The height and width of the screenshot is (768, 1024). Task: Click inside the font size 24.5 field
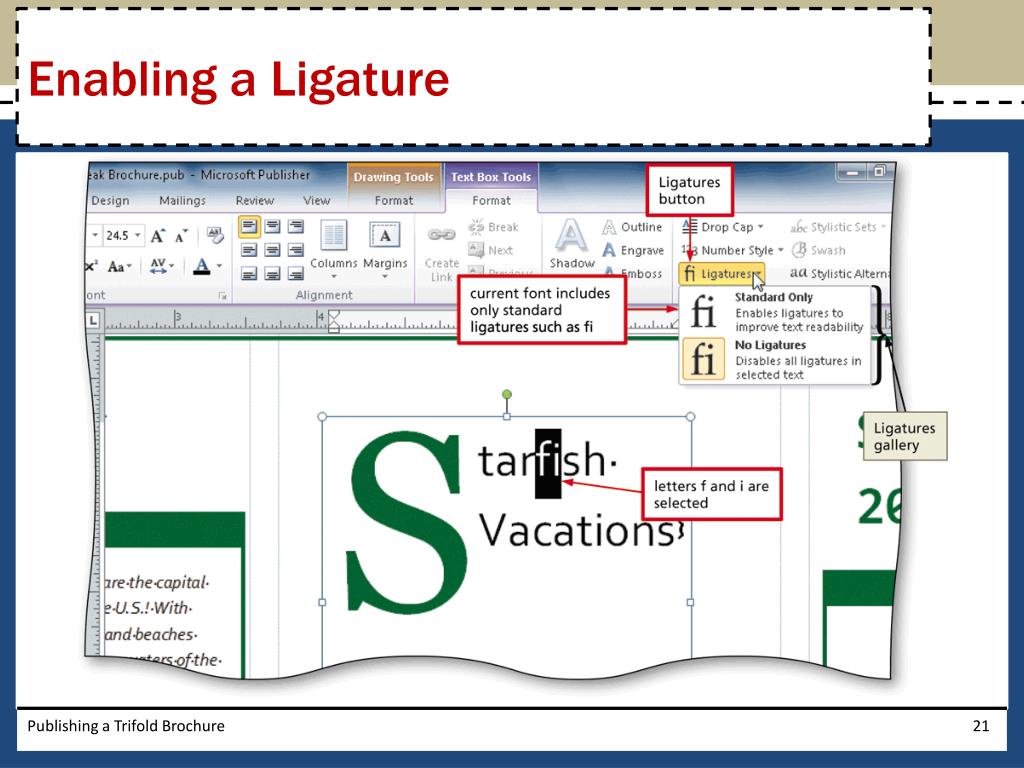pos(118,235)
